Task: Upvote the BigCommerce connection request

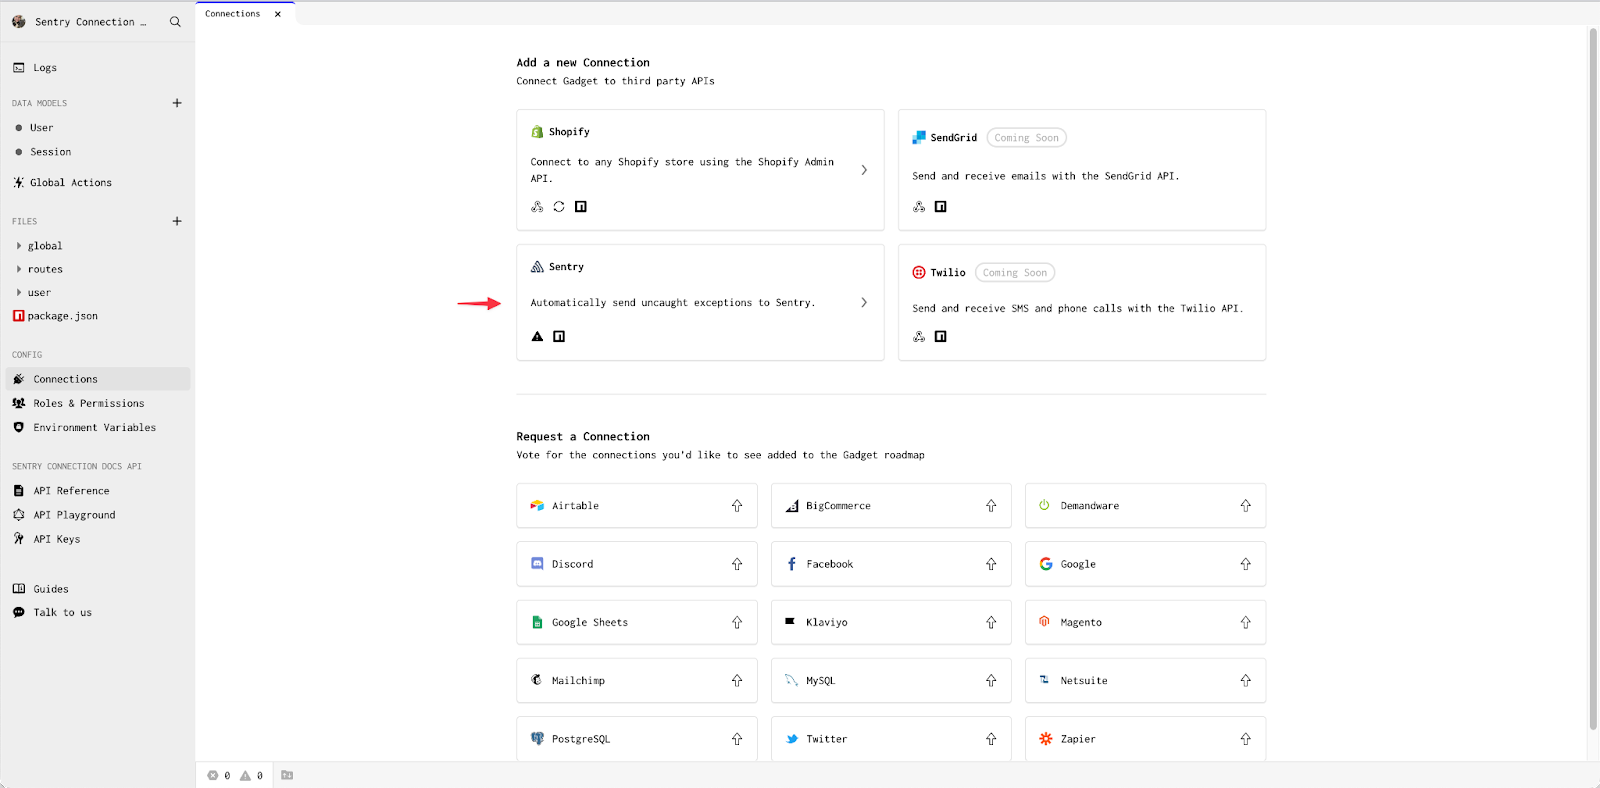Action: tap(991, 506)
